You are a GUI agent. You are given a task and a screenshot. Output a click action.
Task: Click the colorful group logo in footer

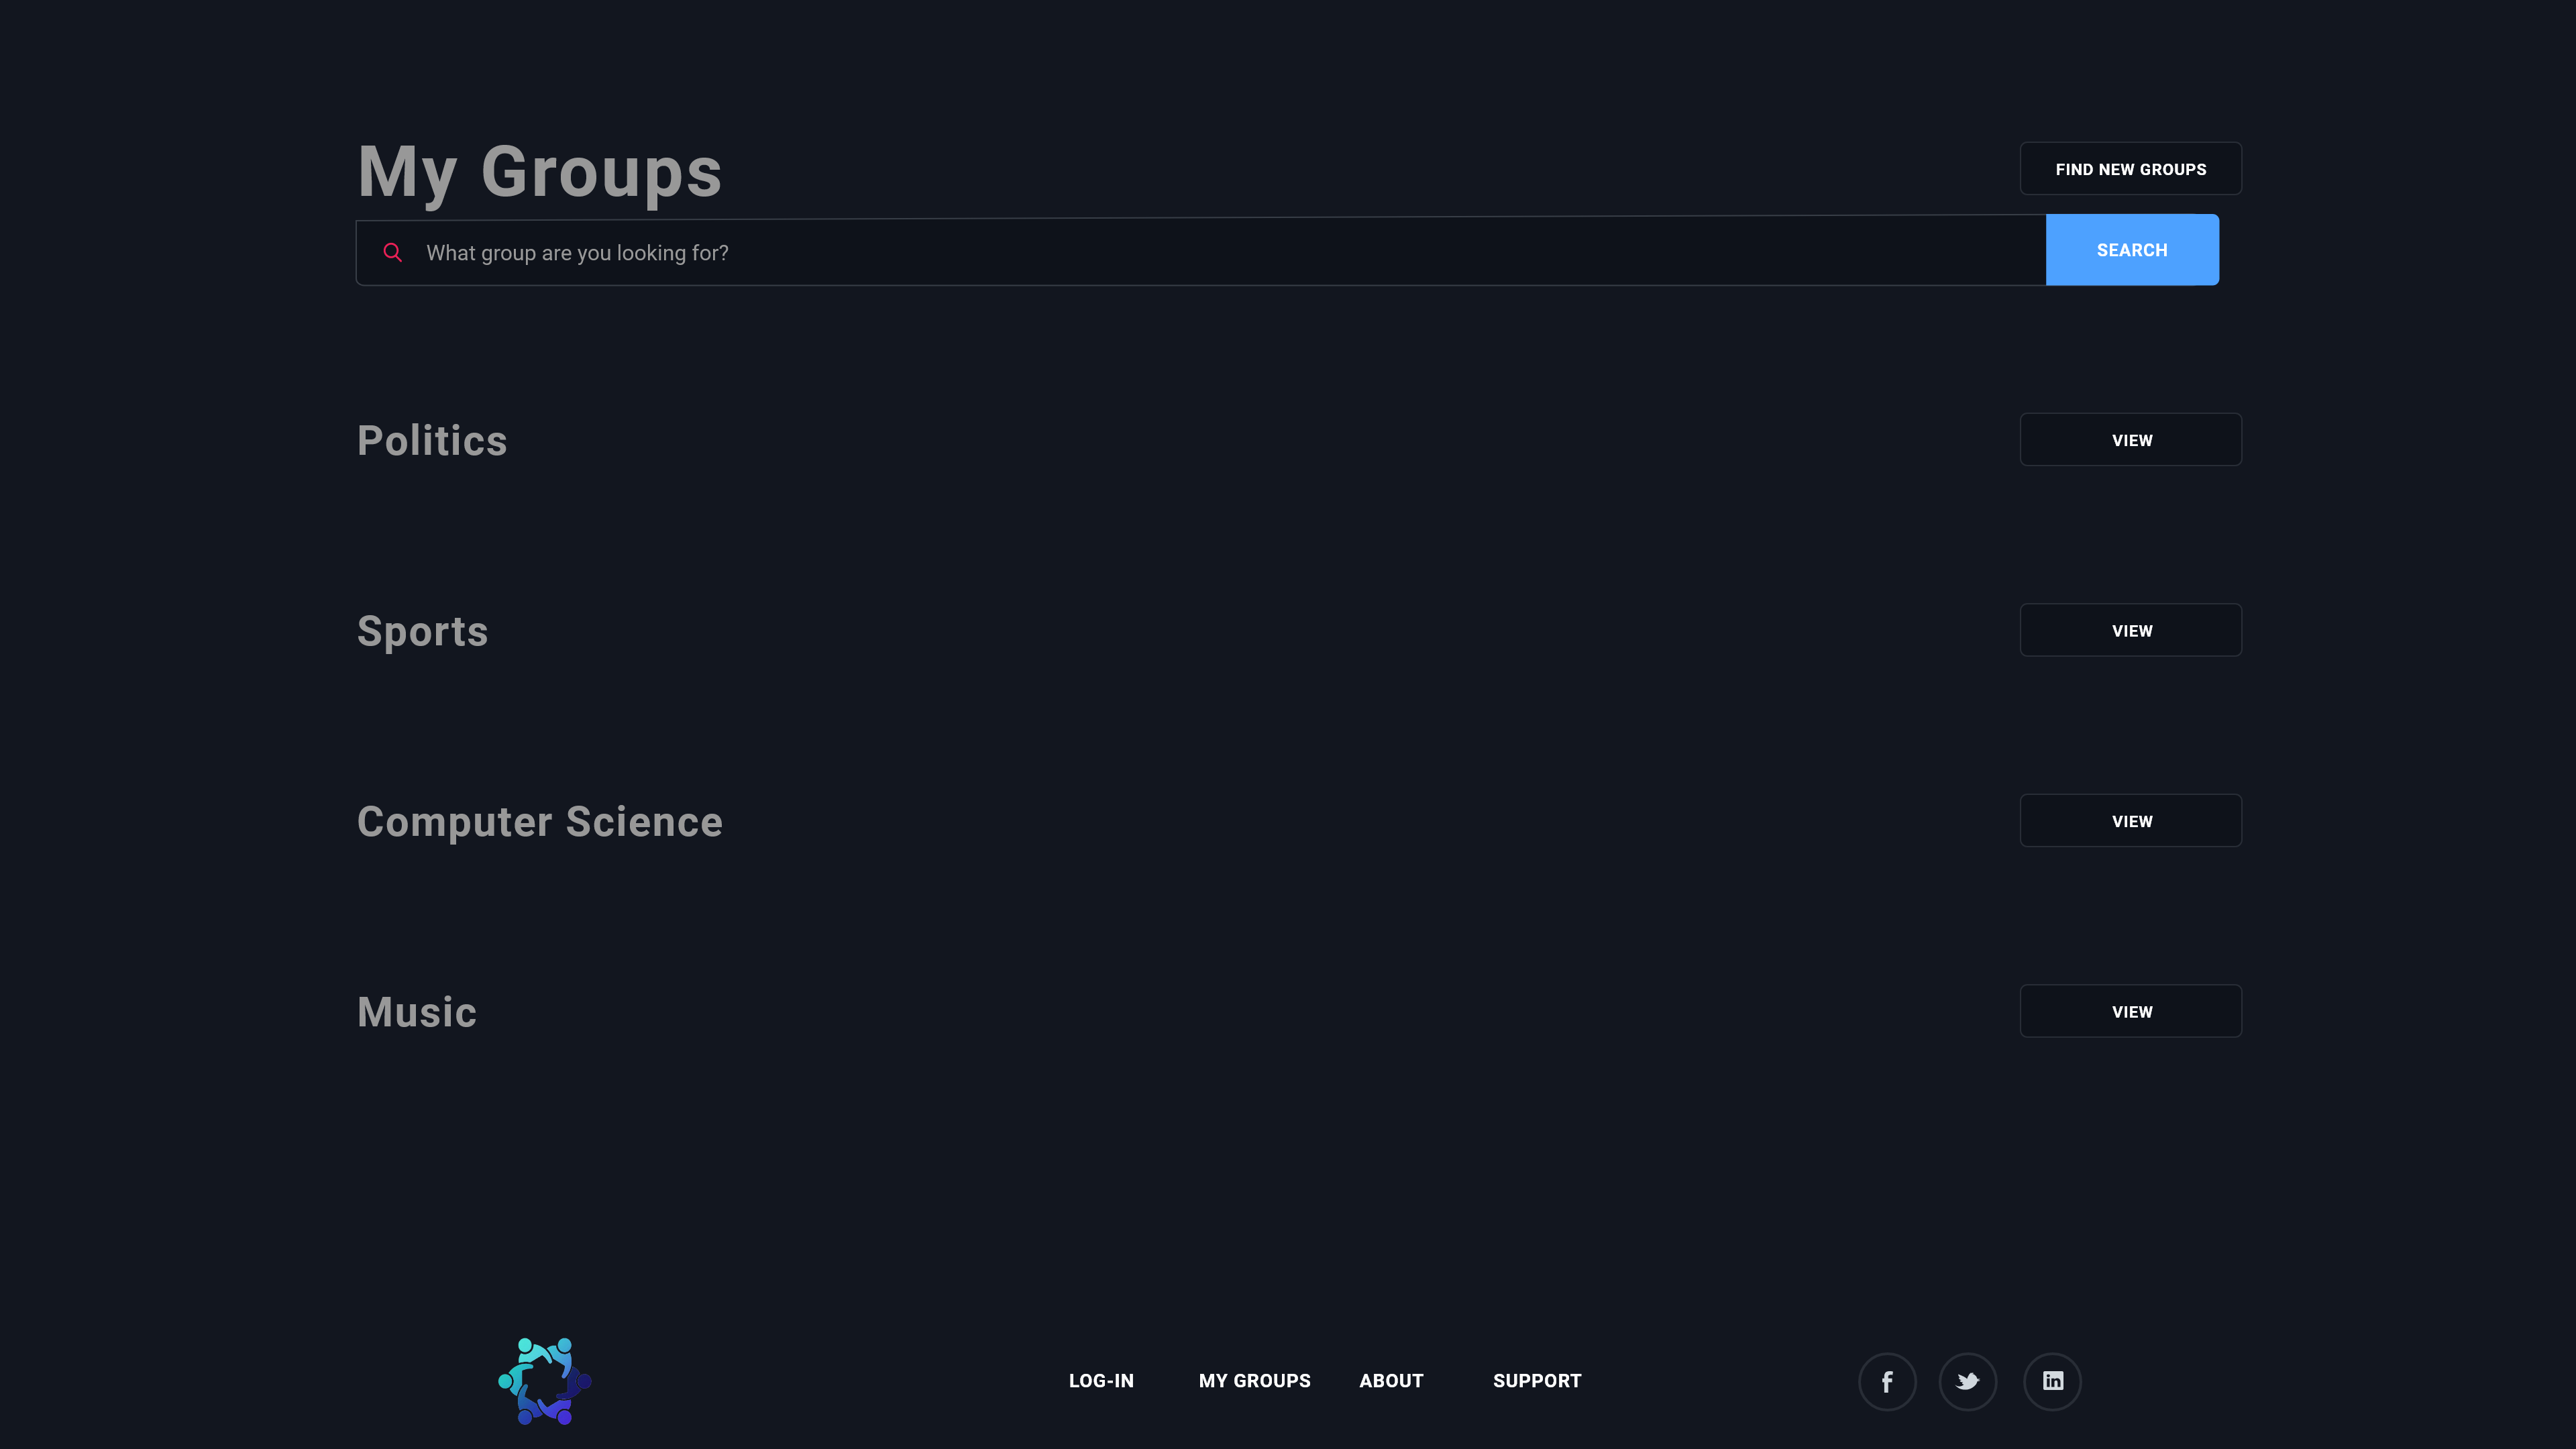click(x=545, y=1381)
